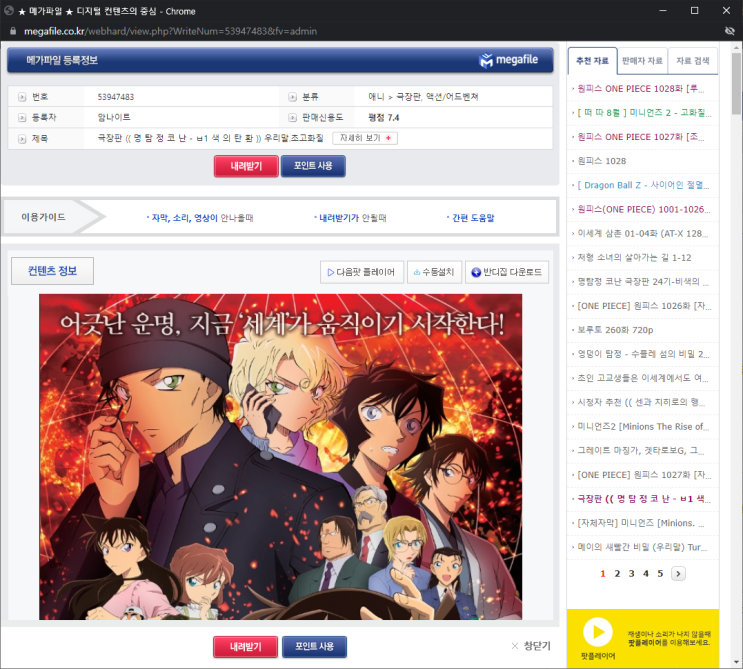Open 명탐정 코난 극장판 24기 link
Screen dimensions: 743x669
[x=643, y=281]
